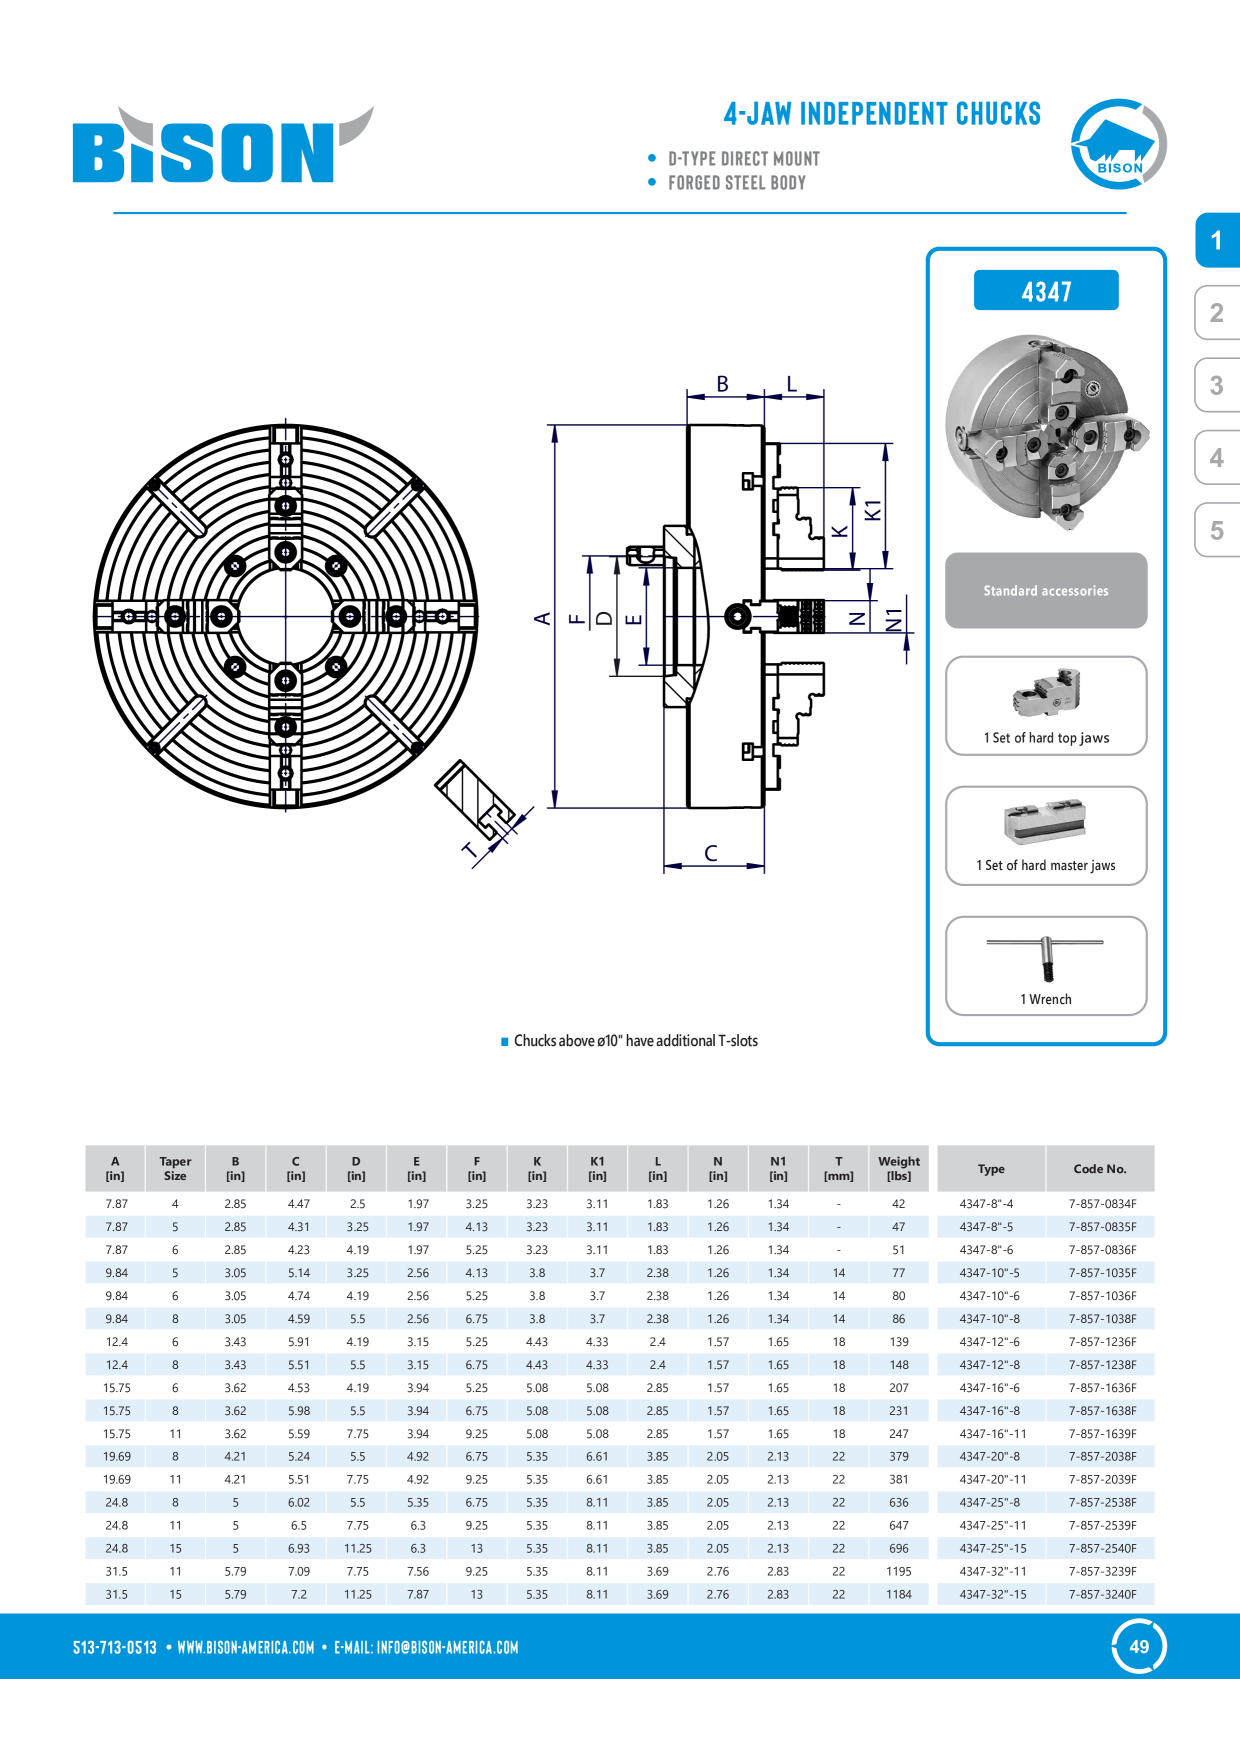Image resolution: width=1240 pixels, height=1754 pixels.
Task: Open section tab 3
Action: [x=1217, y=385]
